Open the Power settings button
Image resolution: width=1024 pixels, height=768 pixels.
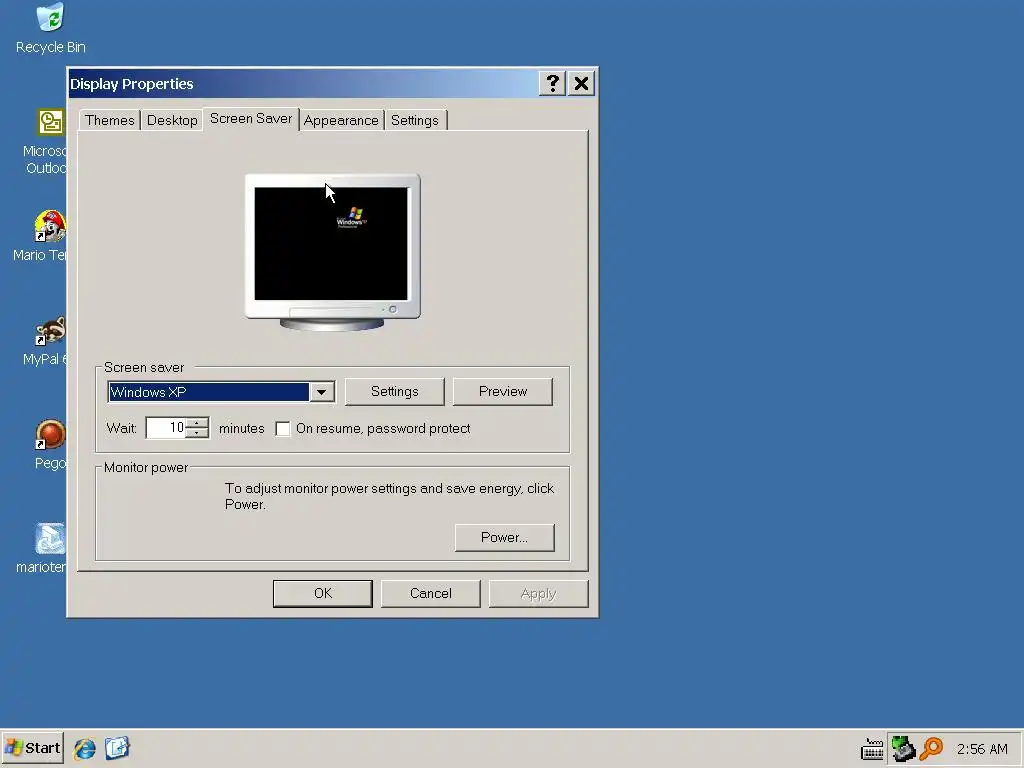tap(504, 537)
